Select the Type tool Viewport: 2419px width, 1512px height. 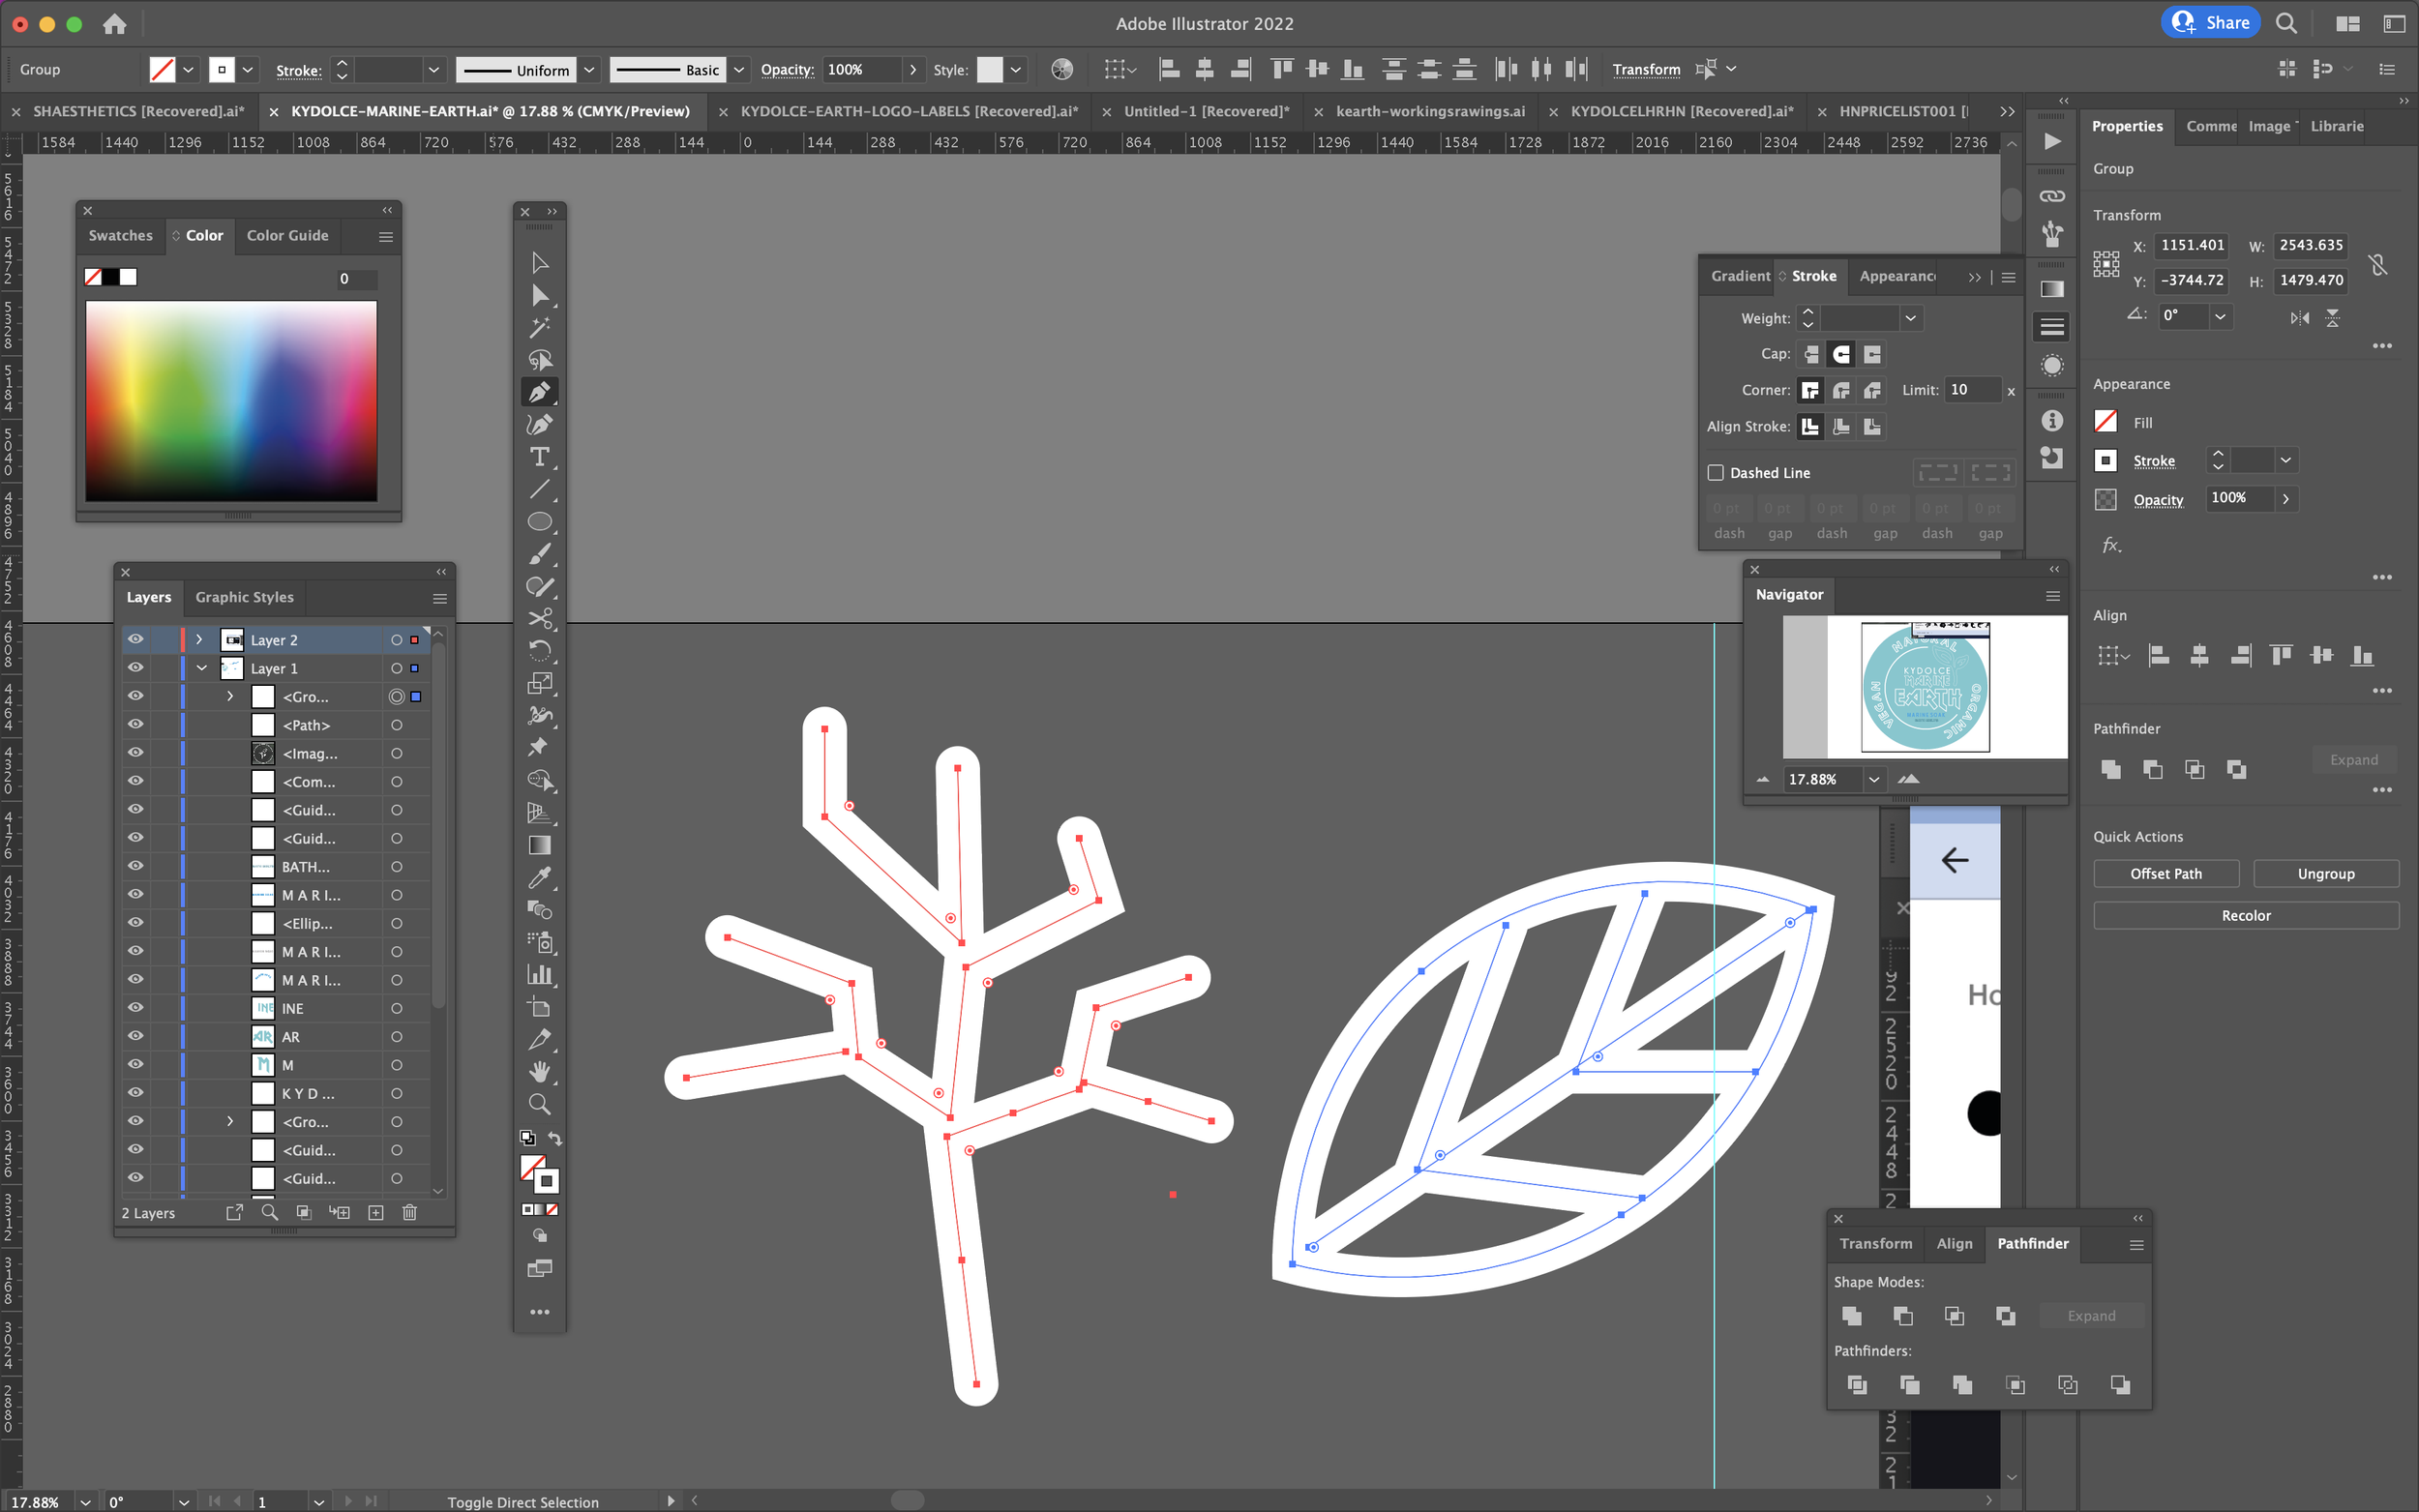(539, 457)
